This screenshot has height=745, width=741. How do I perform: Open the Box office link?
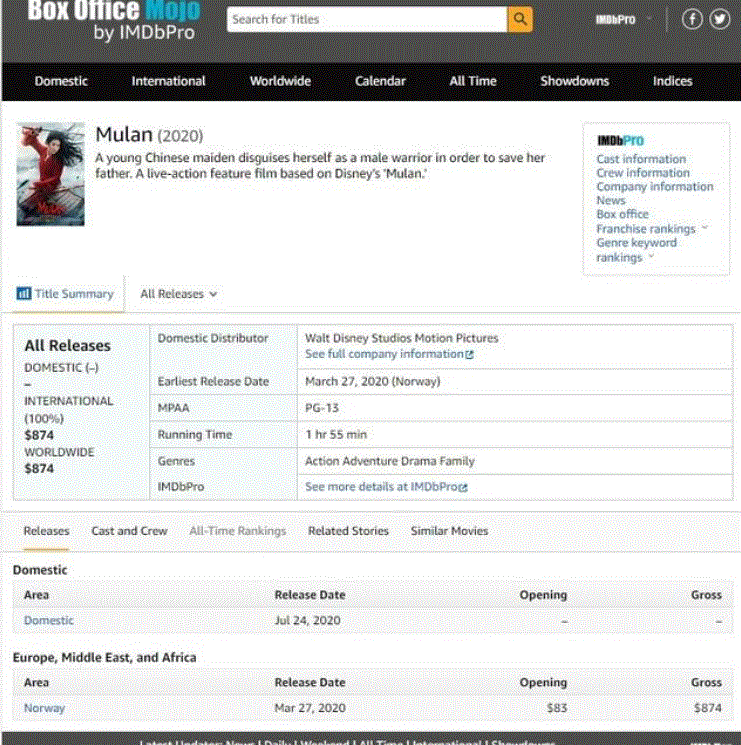[x=622, y=214]
